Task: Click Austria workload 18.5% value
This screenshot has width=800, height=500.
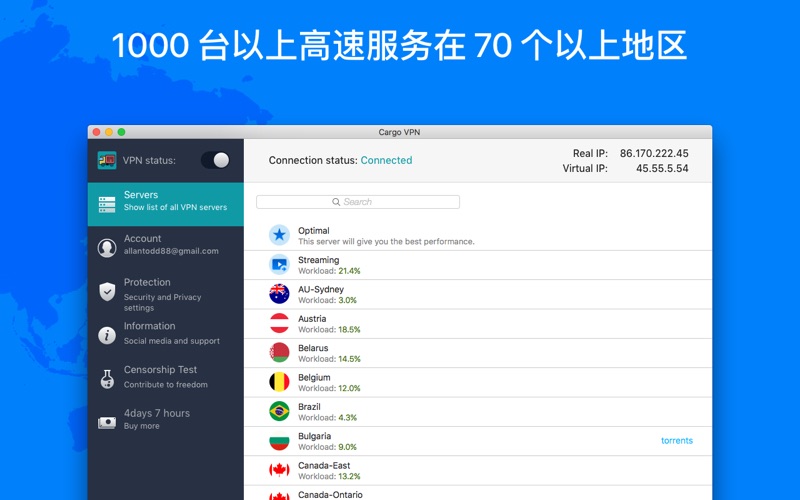Action: (349, 330)
